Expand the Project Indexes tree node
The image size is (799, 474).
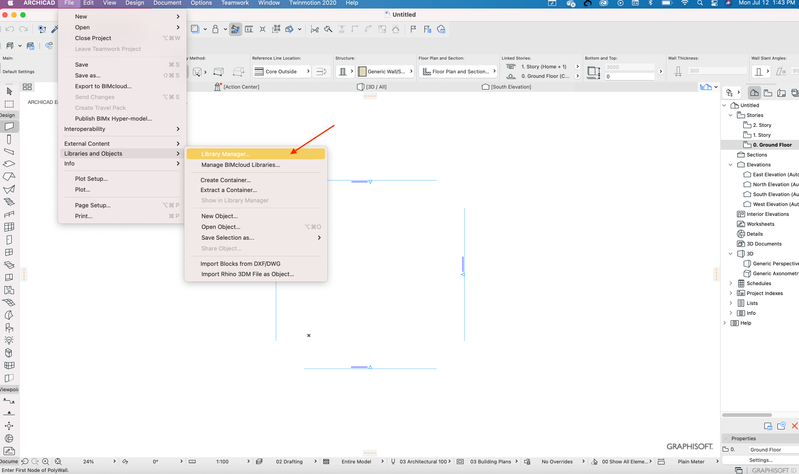click(x=730, y=293)
